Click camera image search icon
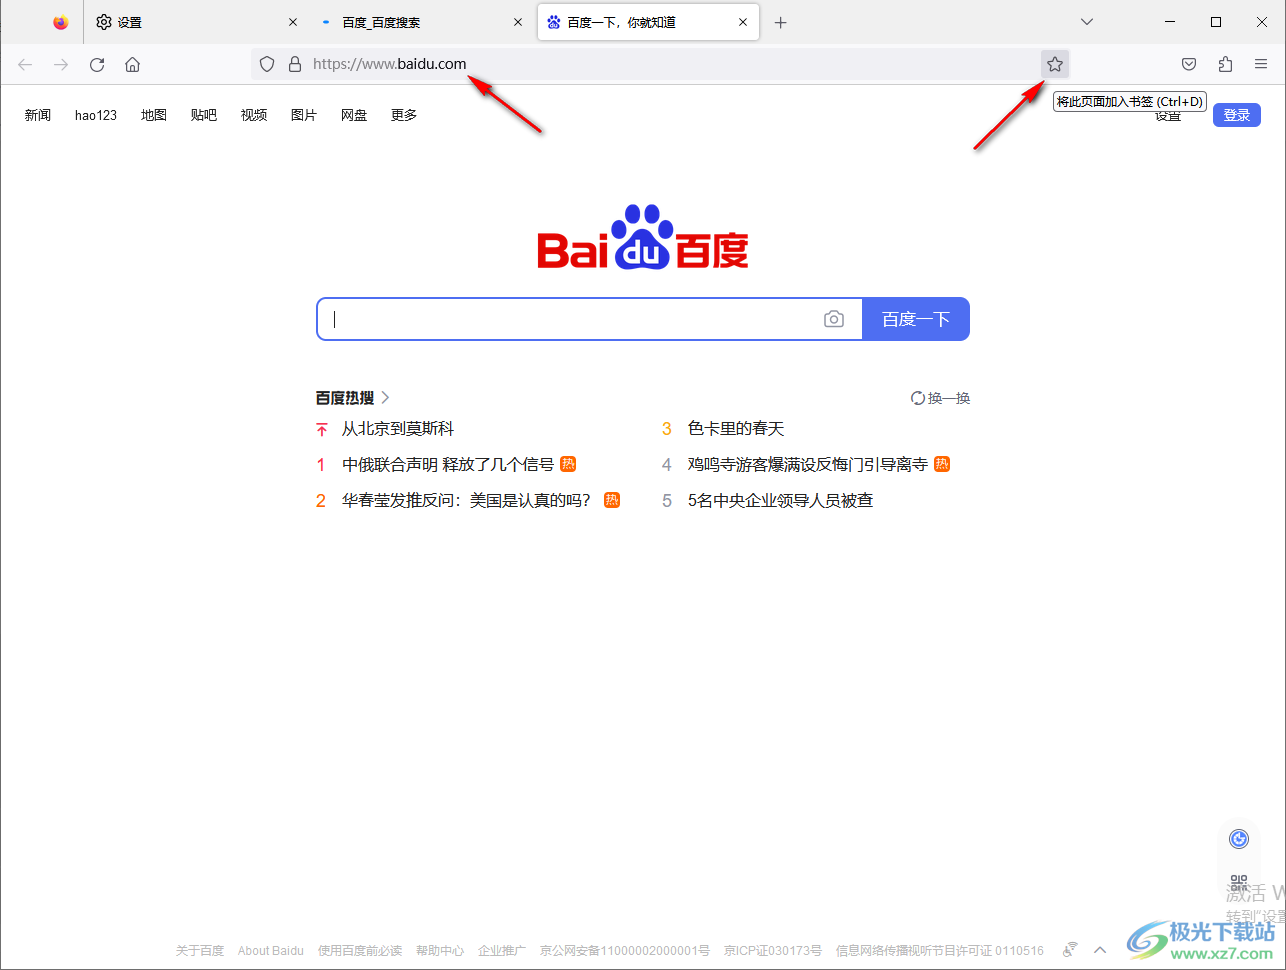1286x970 pixels. (x=834, y=319)
